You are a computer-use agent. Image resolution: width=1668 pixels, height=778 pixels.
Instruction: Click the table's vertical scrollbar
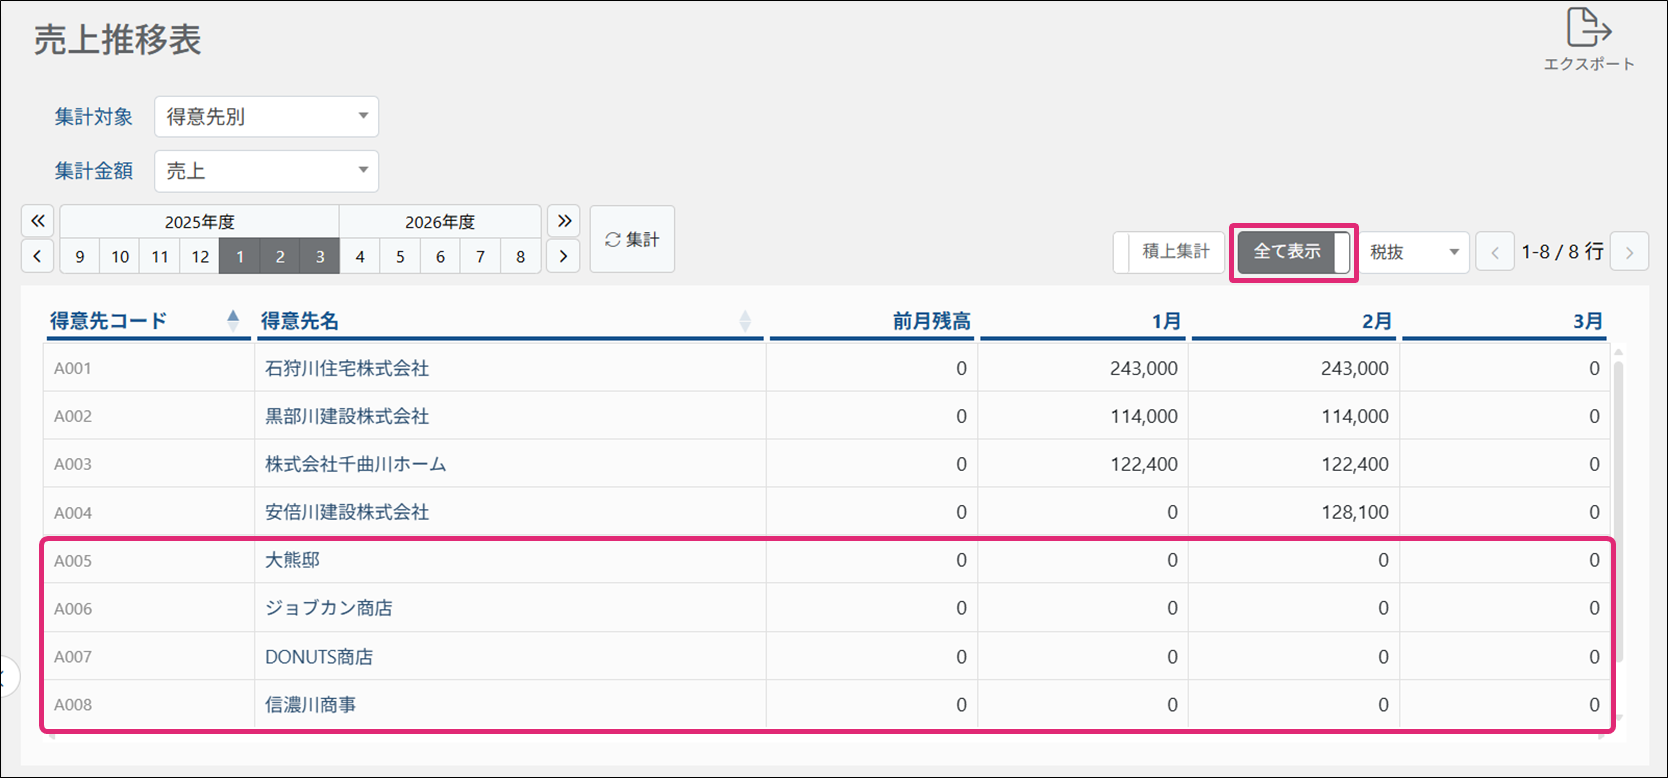[x=1617, y=510]
